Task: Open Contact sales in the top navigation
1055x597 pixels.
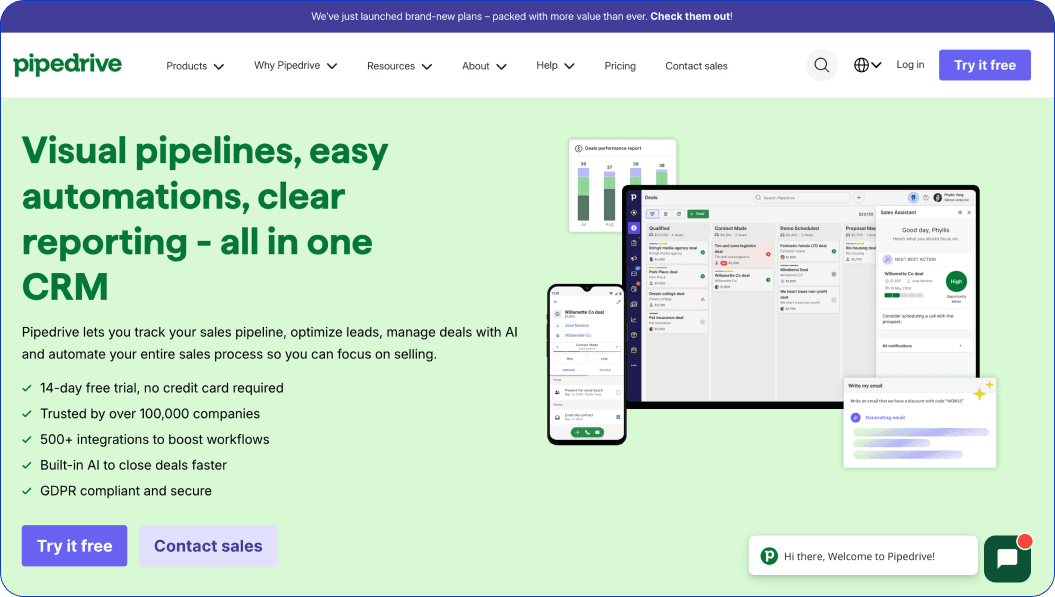Action: pos(696,66)
